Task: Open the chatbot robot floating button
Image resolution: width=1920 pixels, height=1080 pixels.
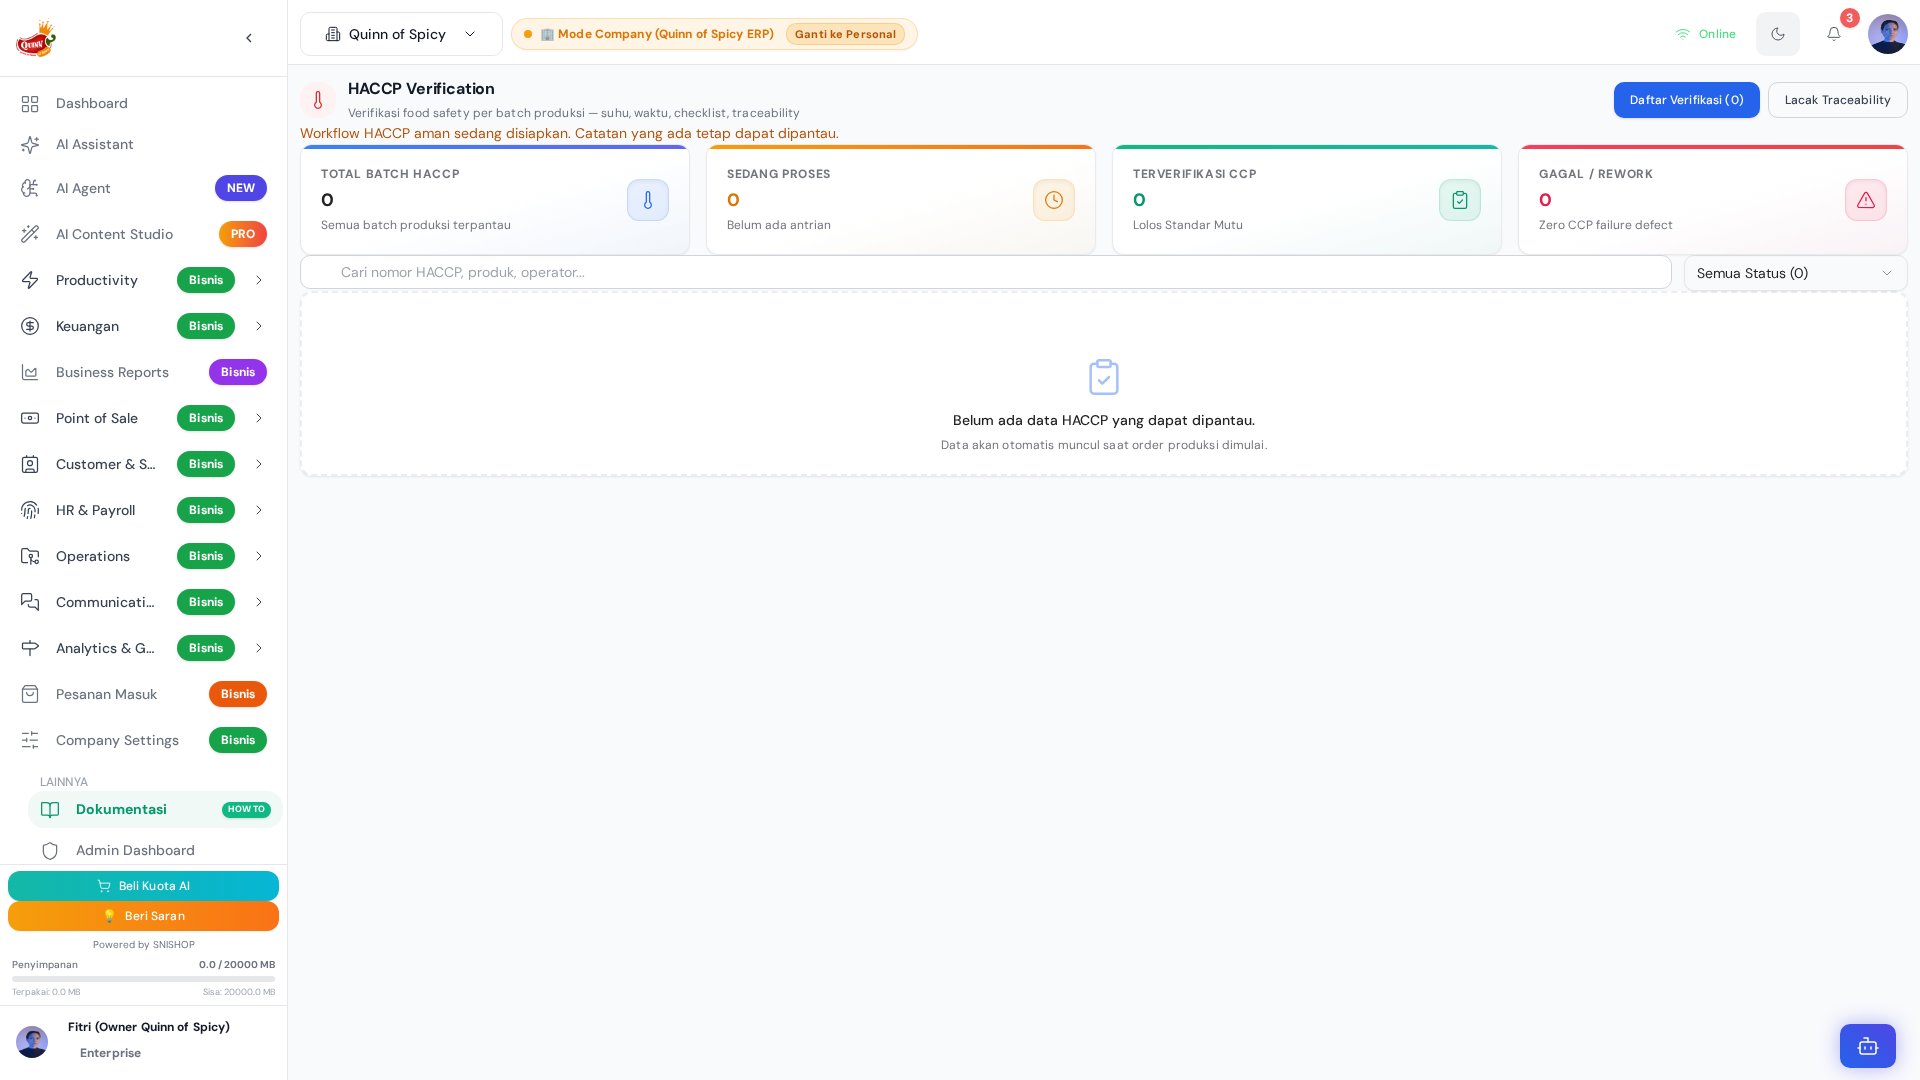Action: click(1868, 1046)
